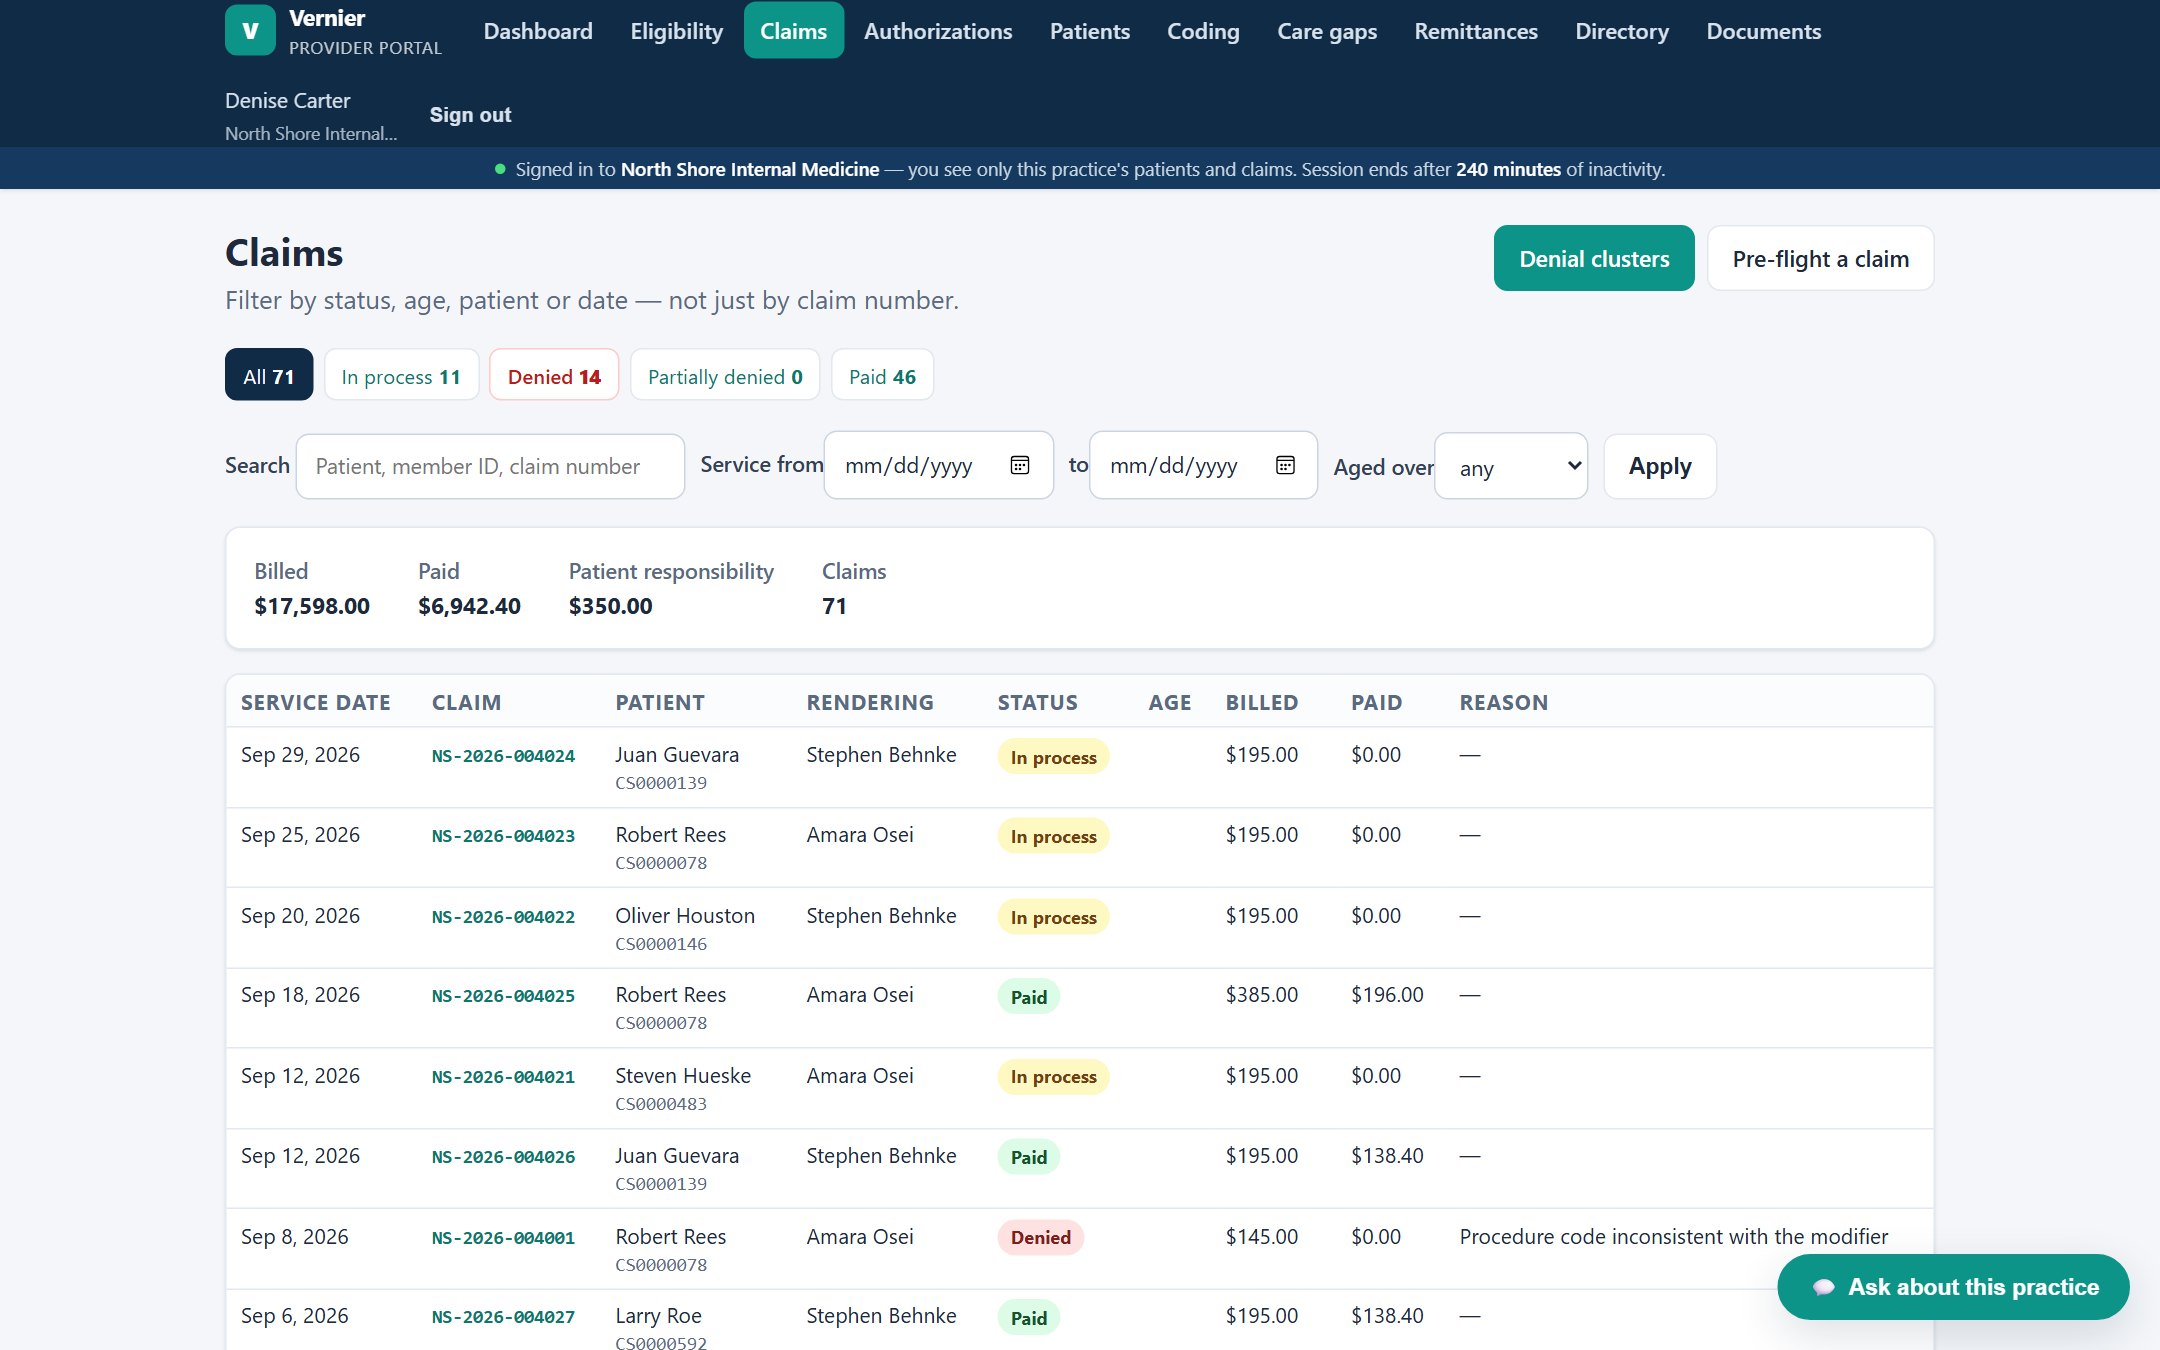Open Remittances page
This screenshot has width=2160, height=1350.
tap(1476, 31)
